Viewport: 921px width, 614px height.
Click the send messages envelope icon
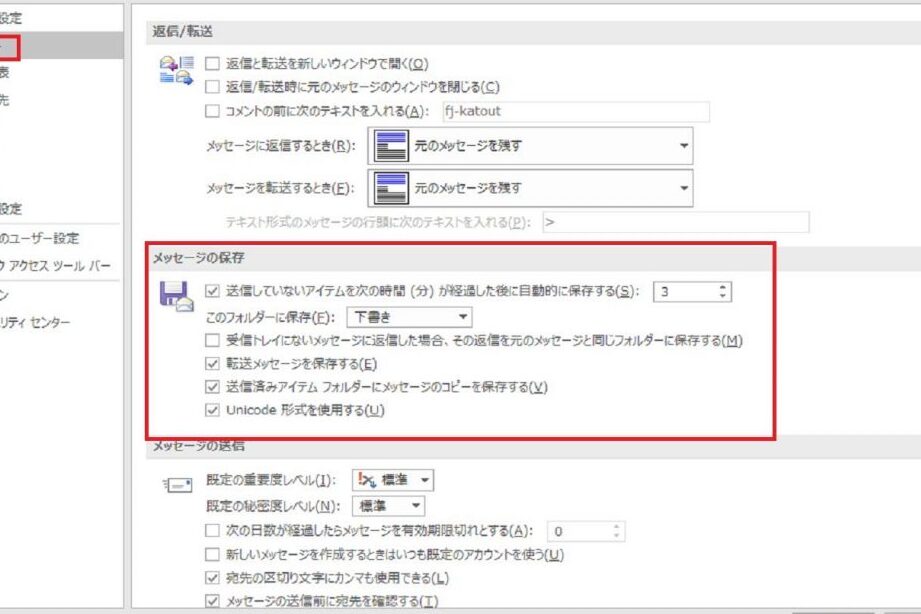[x=176, y=486]
